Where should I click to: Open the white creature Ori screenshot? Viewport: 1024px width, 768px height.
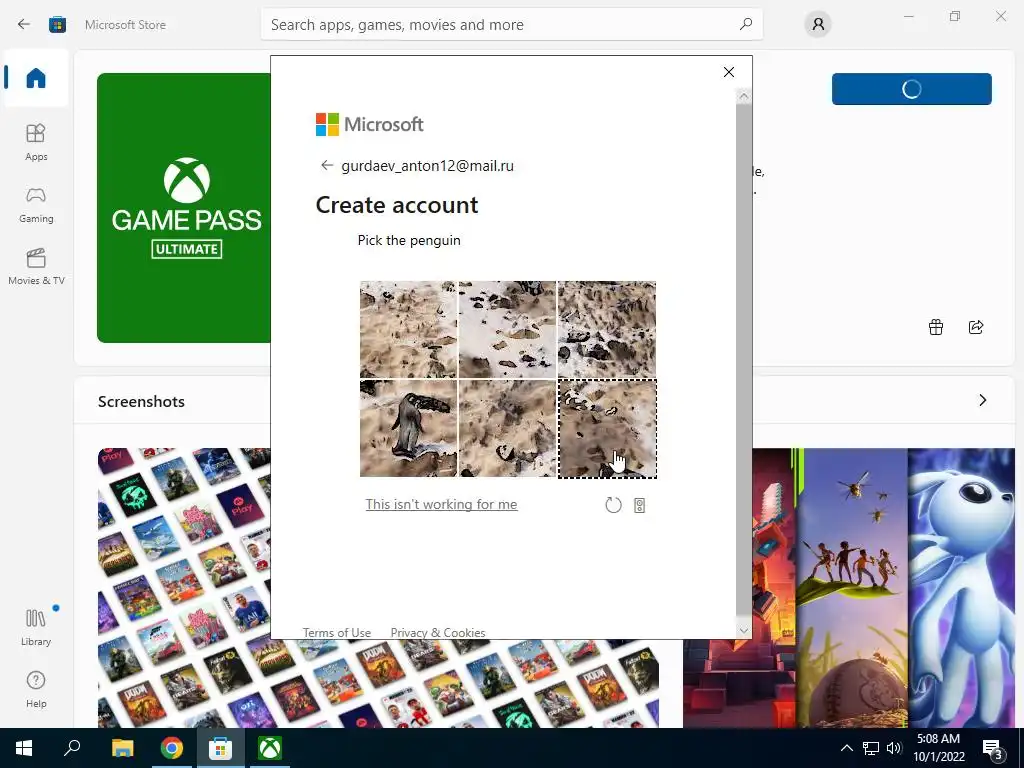point(961,588)
